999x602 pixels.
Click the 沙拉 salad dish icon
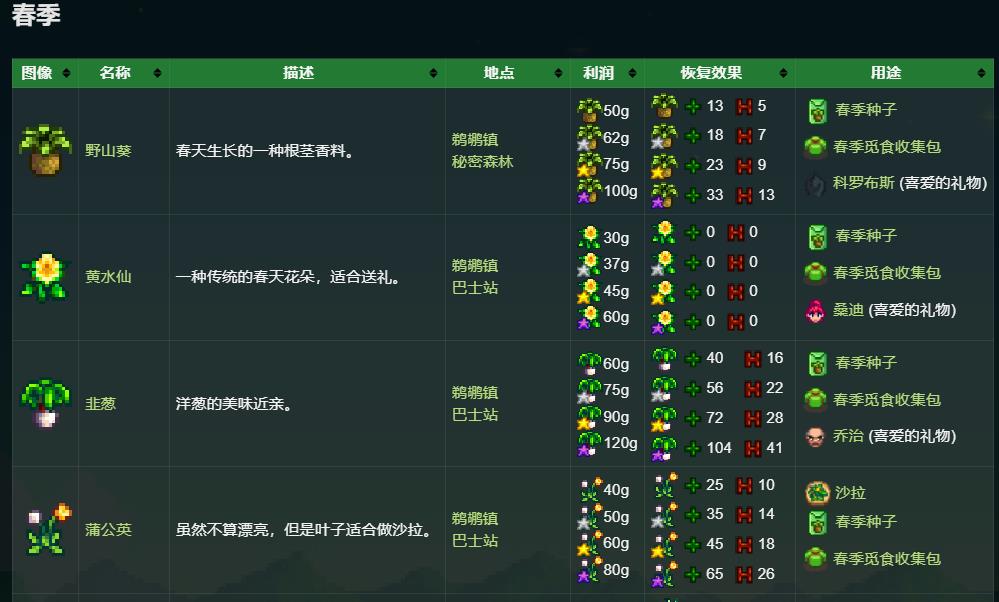(x=817, y=492)
